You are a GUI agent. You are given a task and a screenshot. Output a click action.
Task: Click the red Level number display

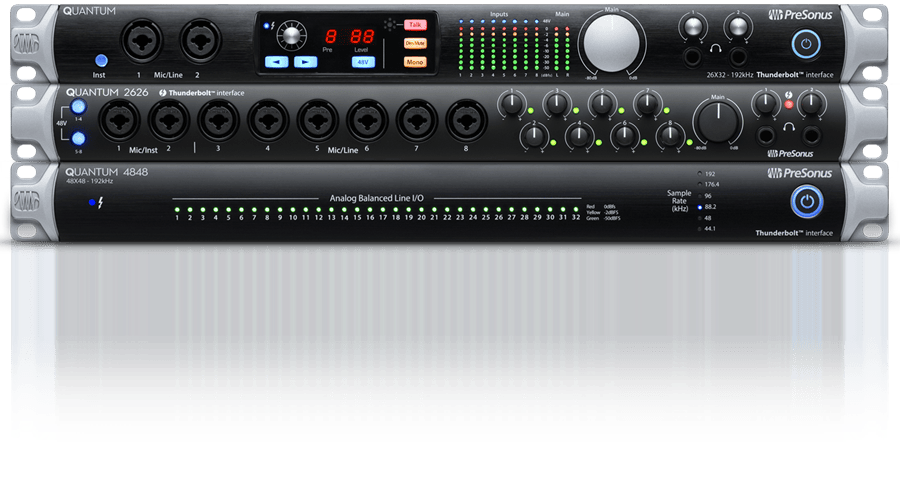click(362, 37)
